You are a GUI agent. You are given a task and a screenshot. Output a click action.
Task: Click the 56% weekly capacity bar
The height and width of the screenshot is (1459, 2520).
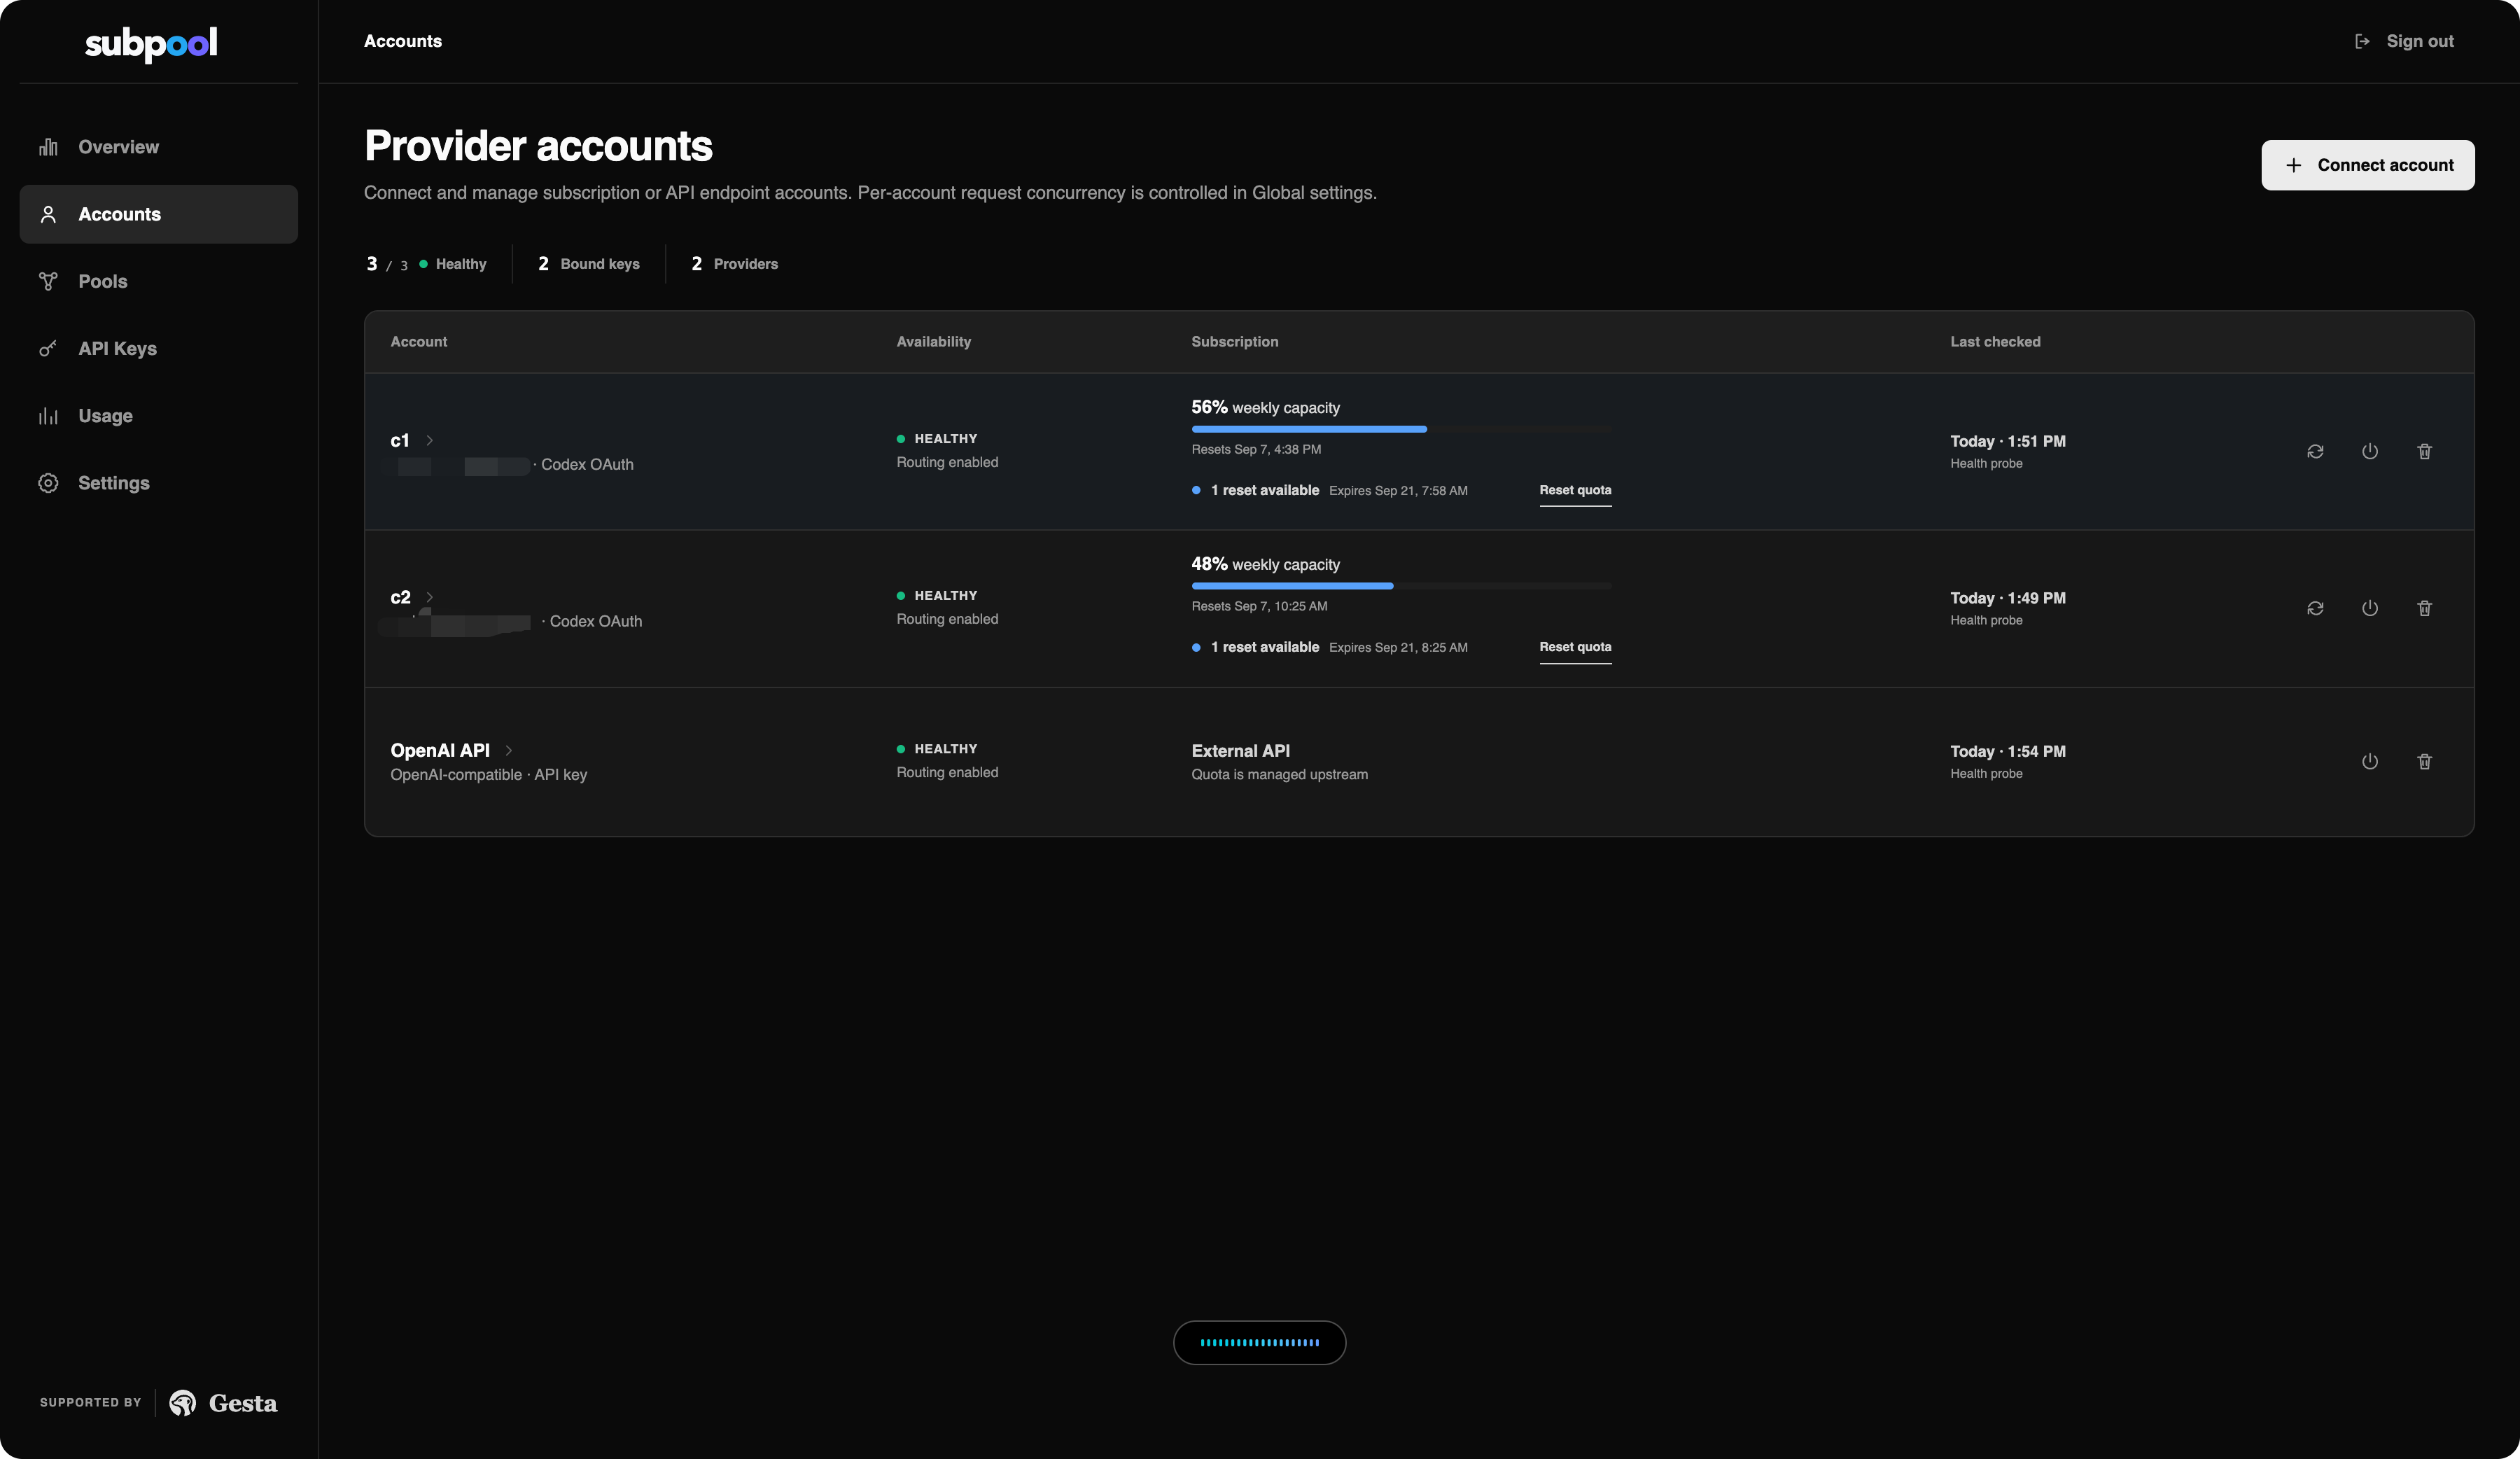tap(1401, 429)
